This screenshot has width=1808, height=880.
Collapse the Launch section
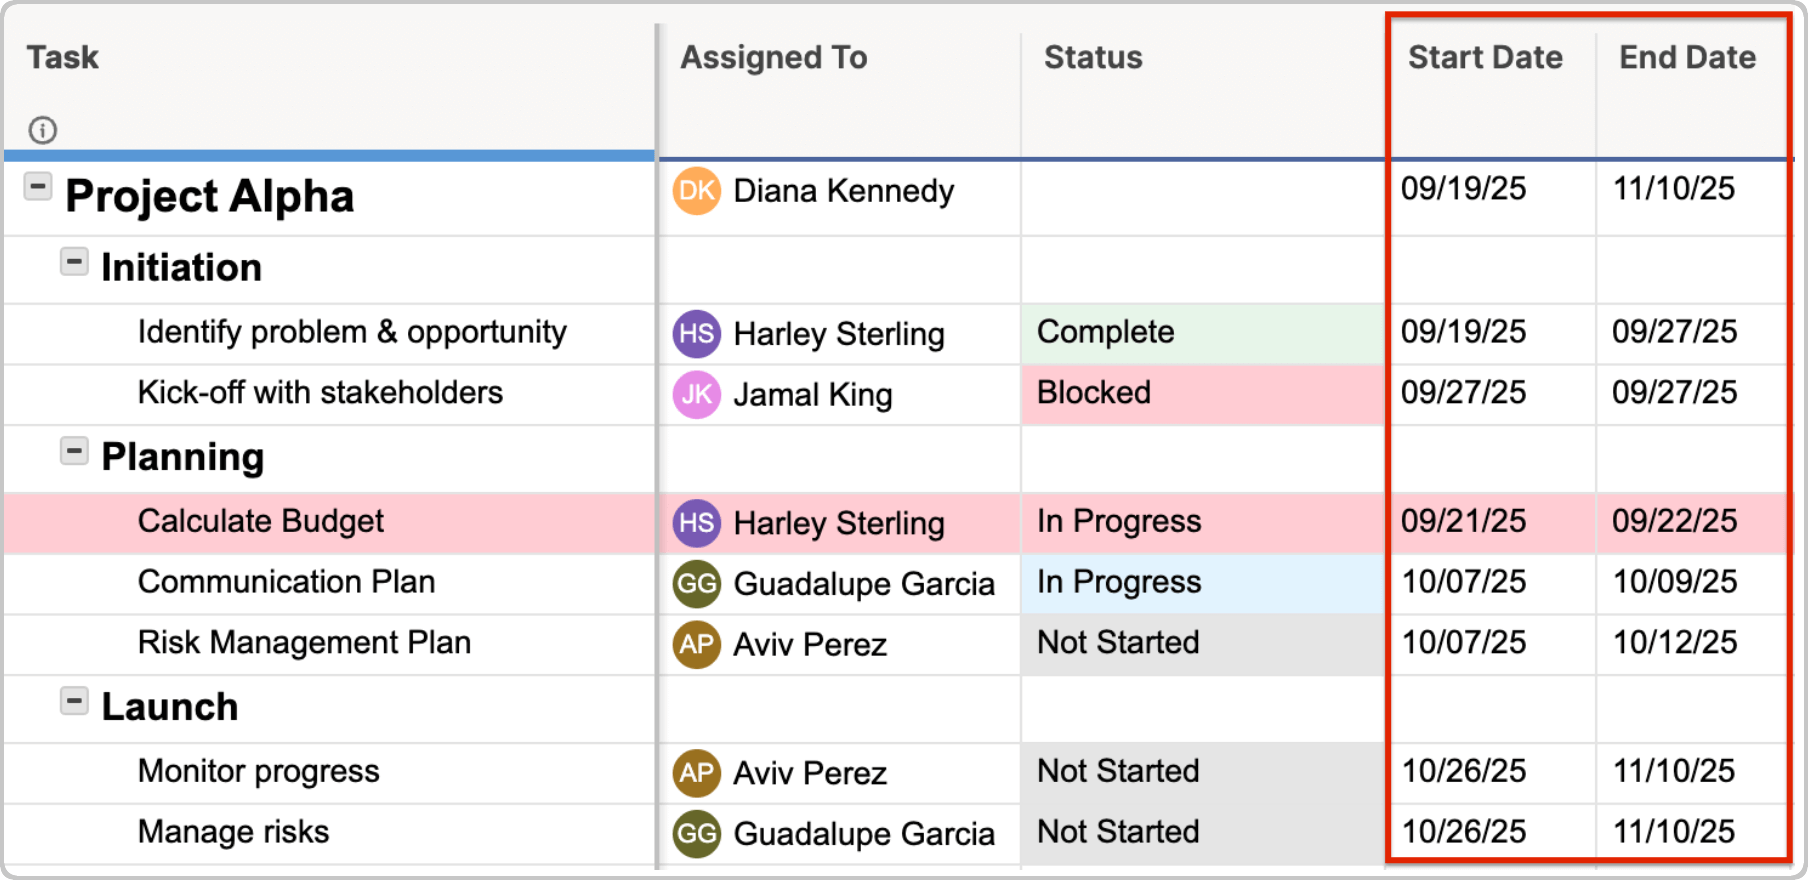click(x=74, y=700)
